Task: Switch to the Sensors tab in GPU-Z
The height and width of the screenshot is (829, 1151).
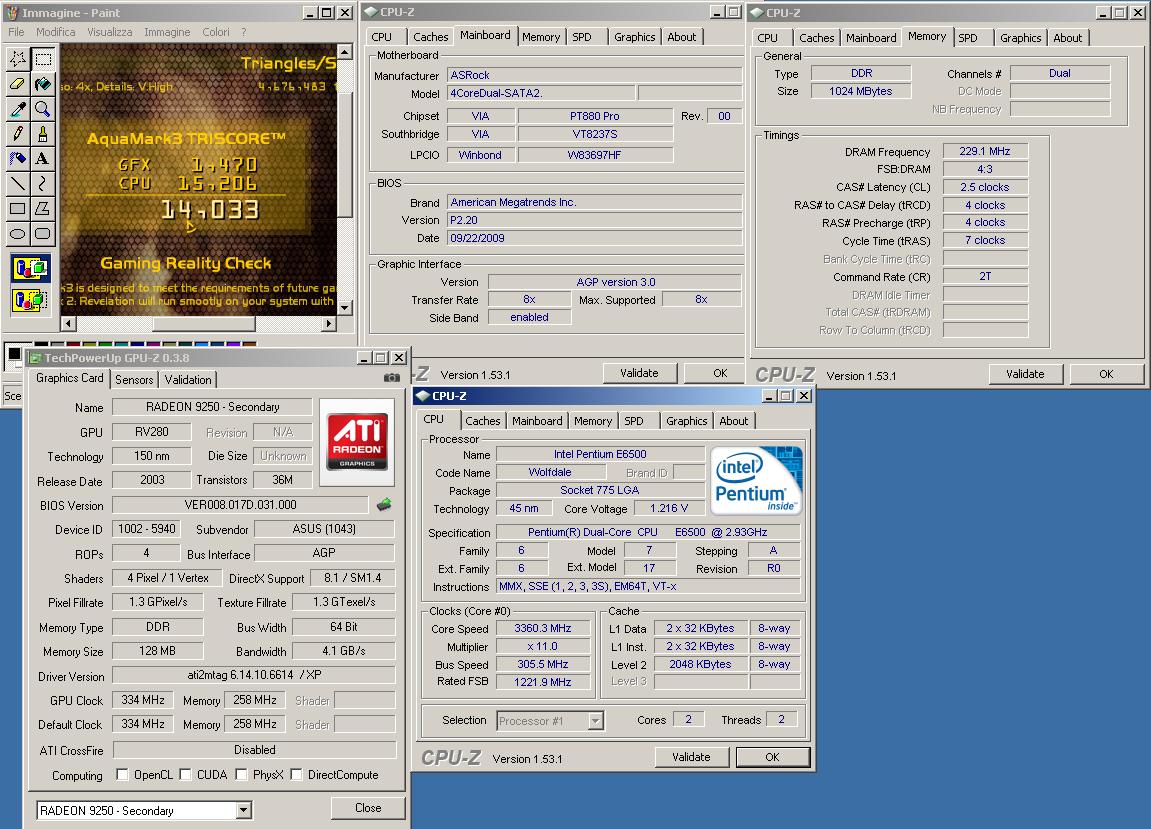Action: point(134,380)
